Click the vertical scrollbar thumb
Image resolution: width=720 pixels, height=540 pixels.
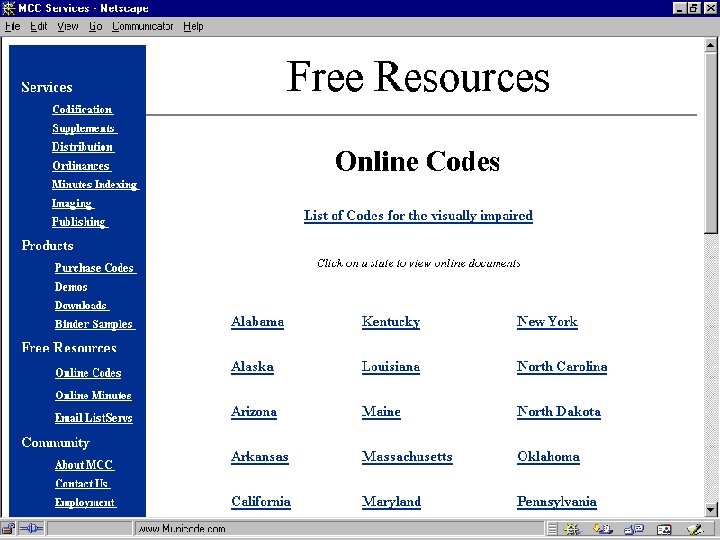click(x=710, y=143)
